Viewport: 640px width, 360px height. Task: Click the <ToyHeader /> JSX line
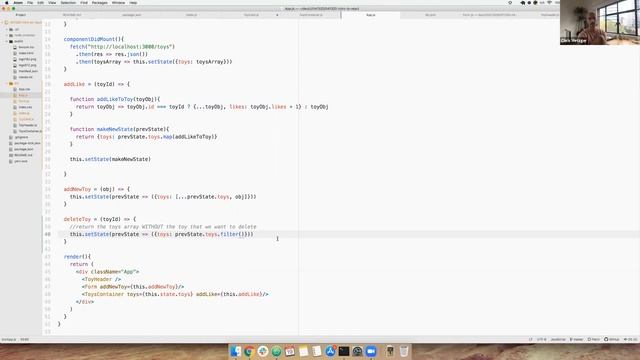(101, 279)
